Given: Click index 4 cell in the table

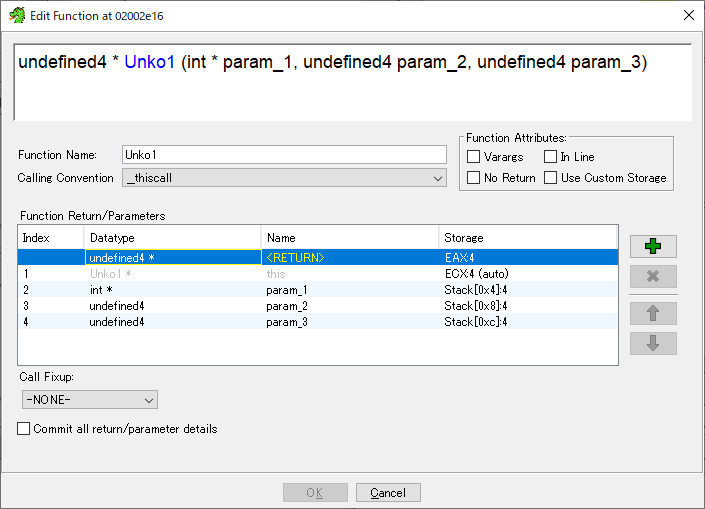Looking at the screenshot, I should point(51,322).
